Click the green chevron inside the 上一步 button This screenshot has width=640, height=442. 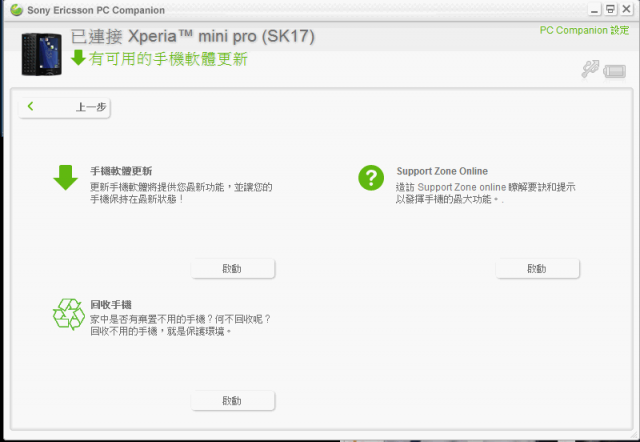[30, 106]
